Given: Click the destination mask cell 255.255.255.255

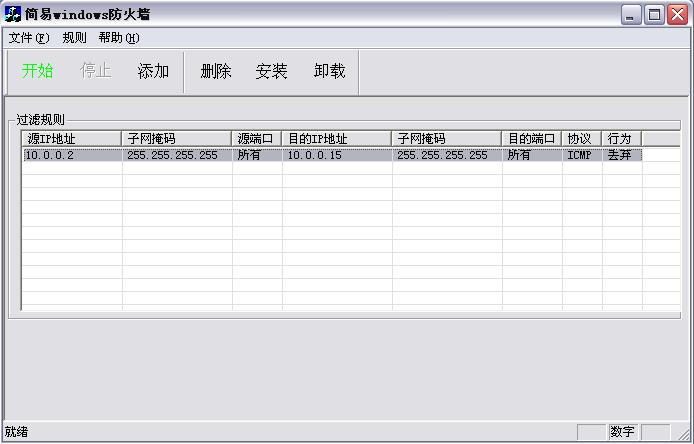Looking at the screenshot, I should point(447,155).
